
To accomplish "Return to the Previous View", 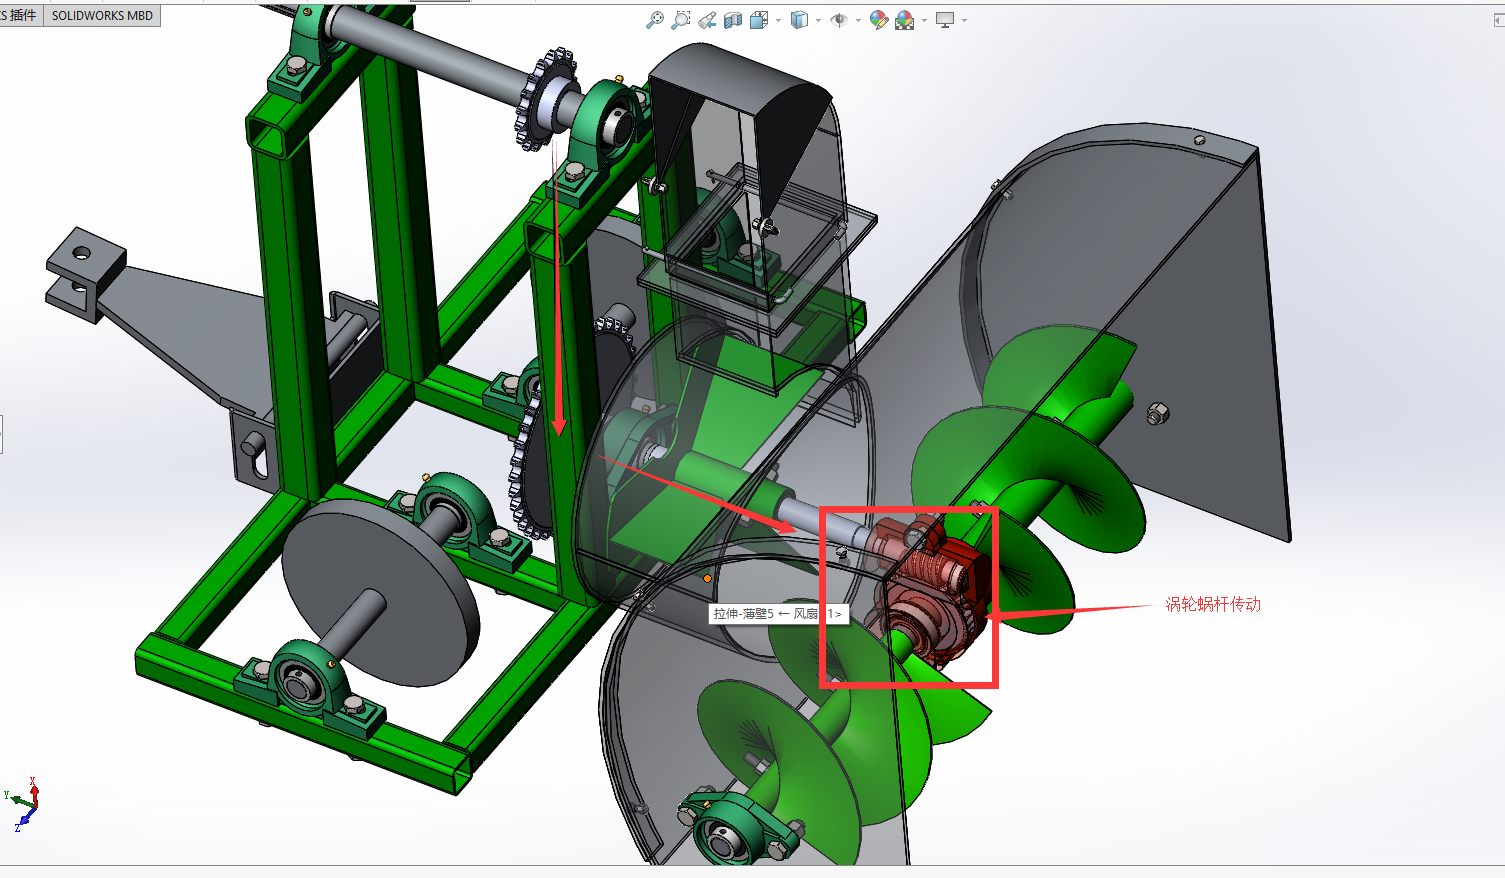I will point(707,20).
